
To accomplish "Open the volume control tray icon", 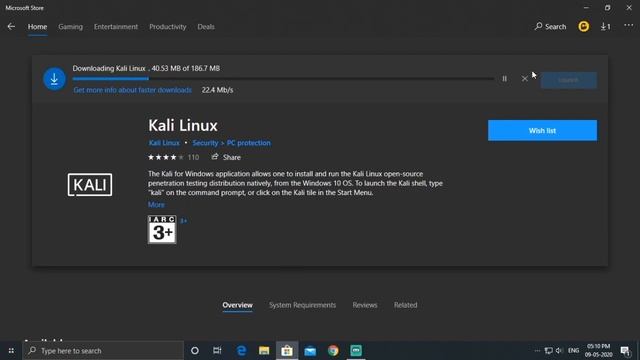I will (559, 351).
